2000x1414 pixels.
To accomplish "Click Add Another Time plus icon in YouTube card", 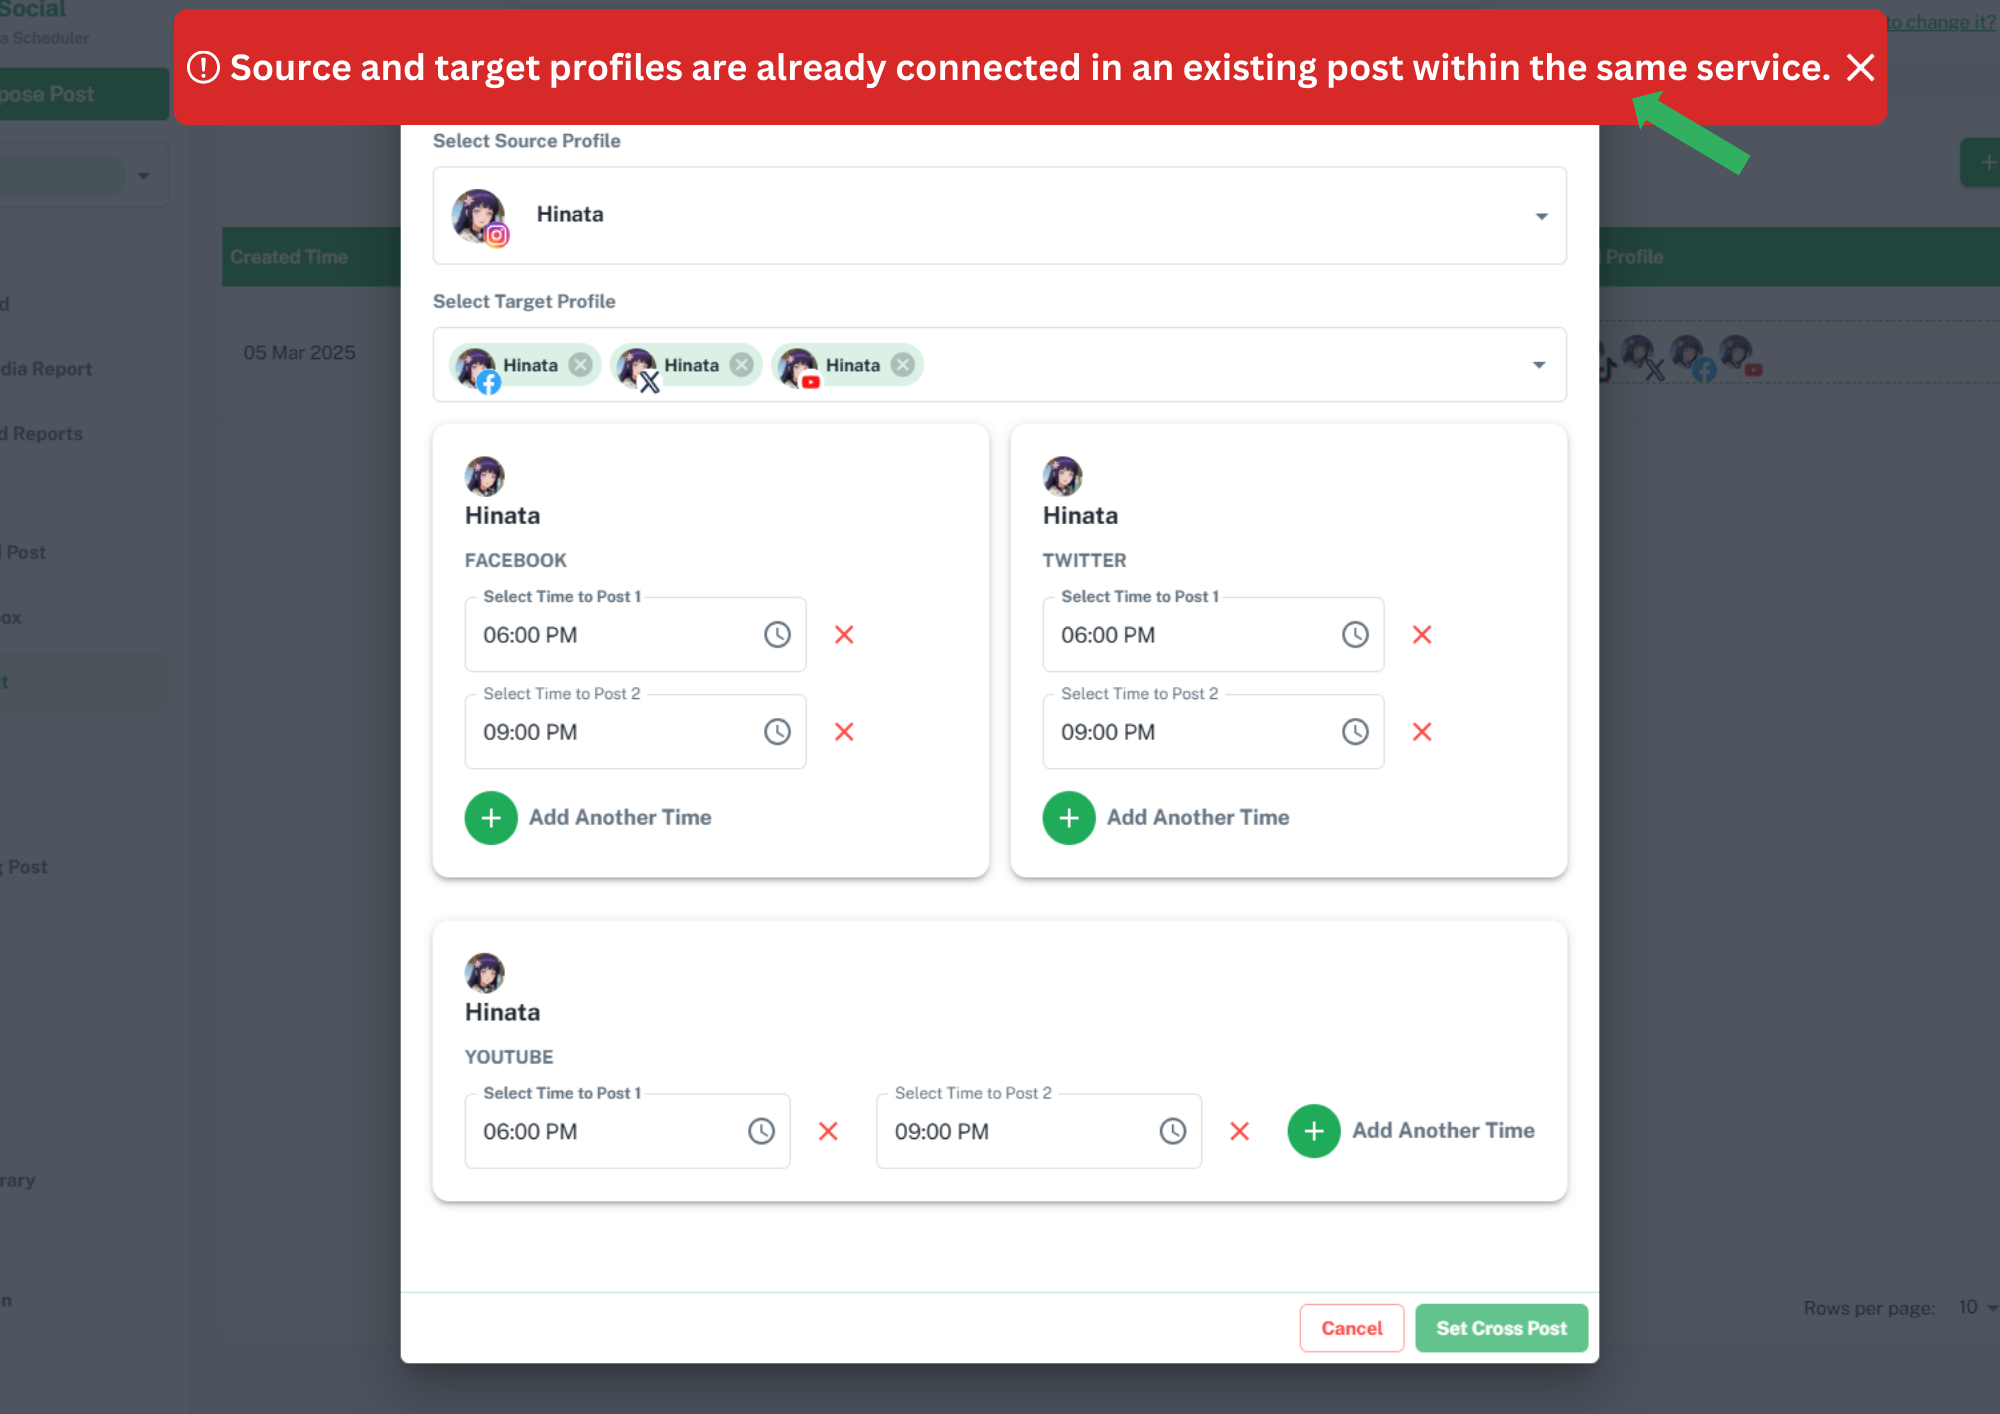I will coord(1313,1131).
